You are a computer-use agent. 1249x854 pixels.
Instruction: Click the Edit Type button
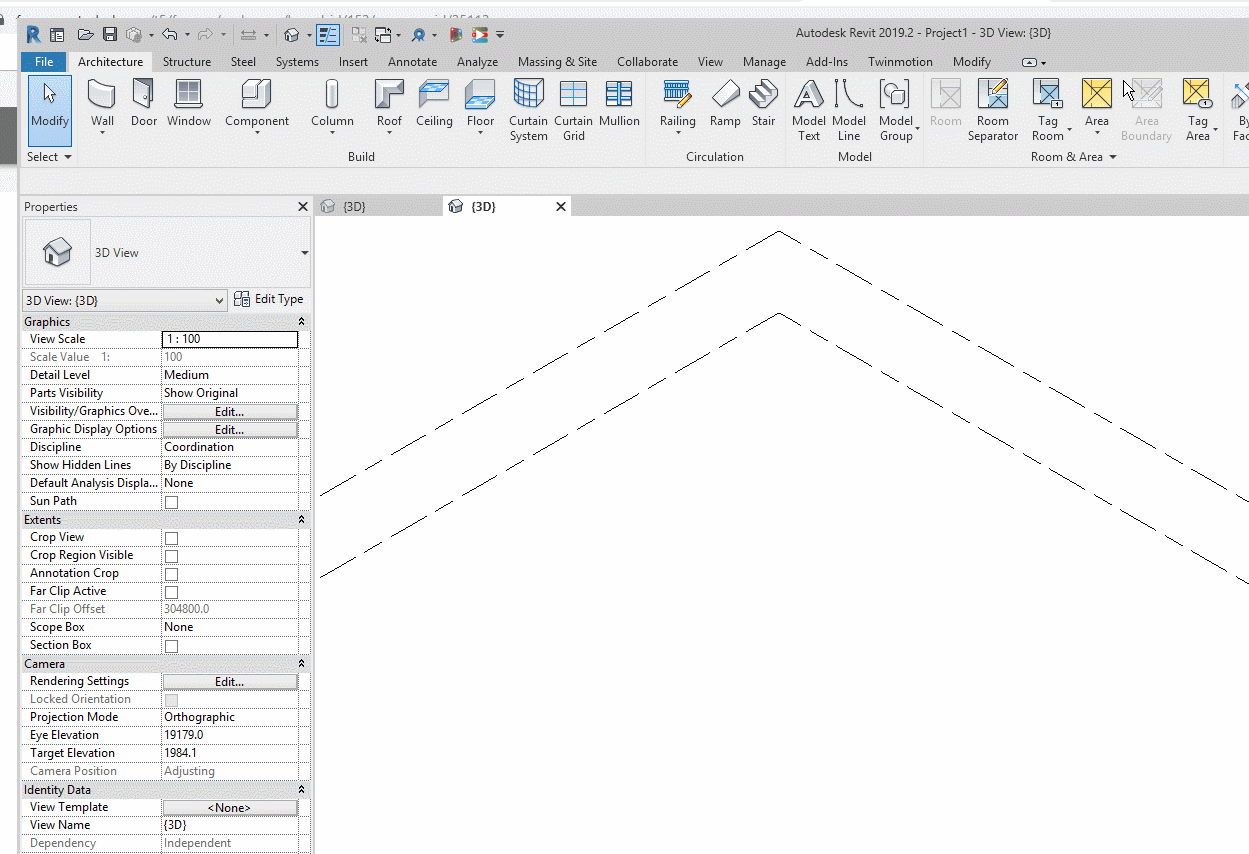[269, 299]
